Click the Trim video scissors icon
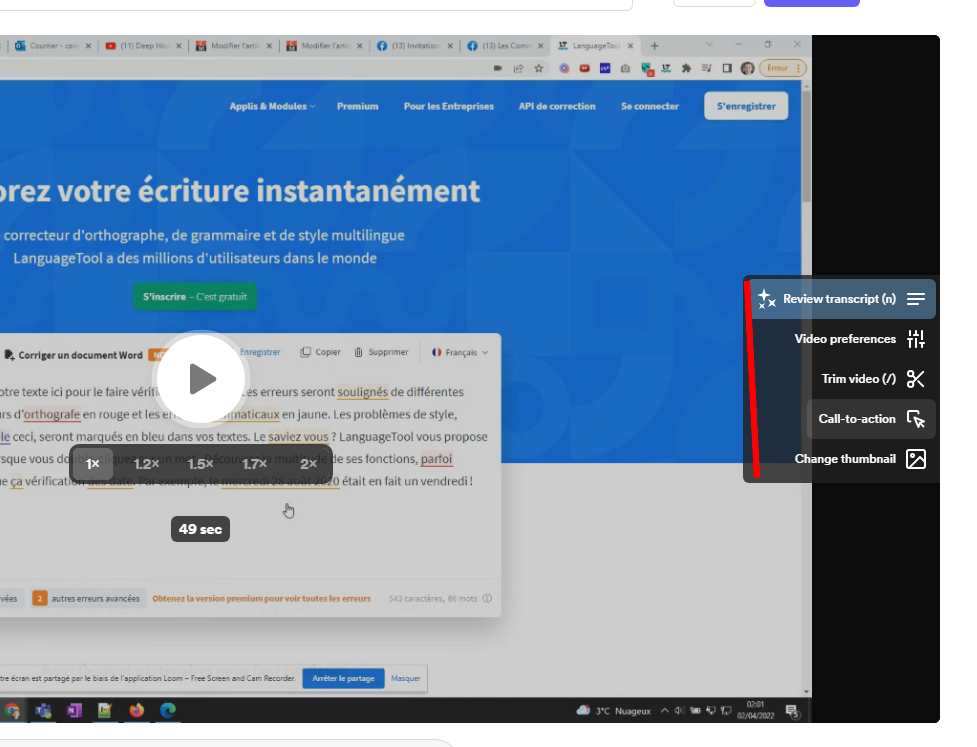The height and width of the screenshot is (747, 977). (x=916, y=379)
